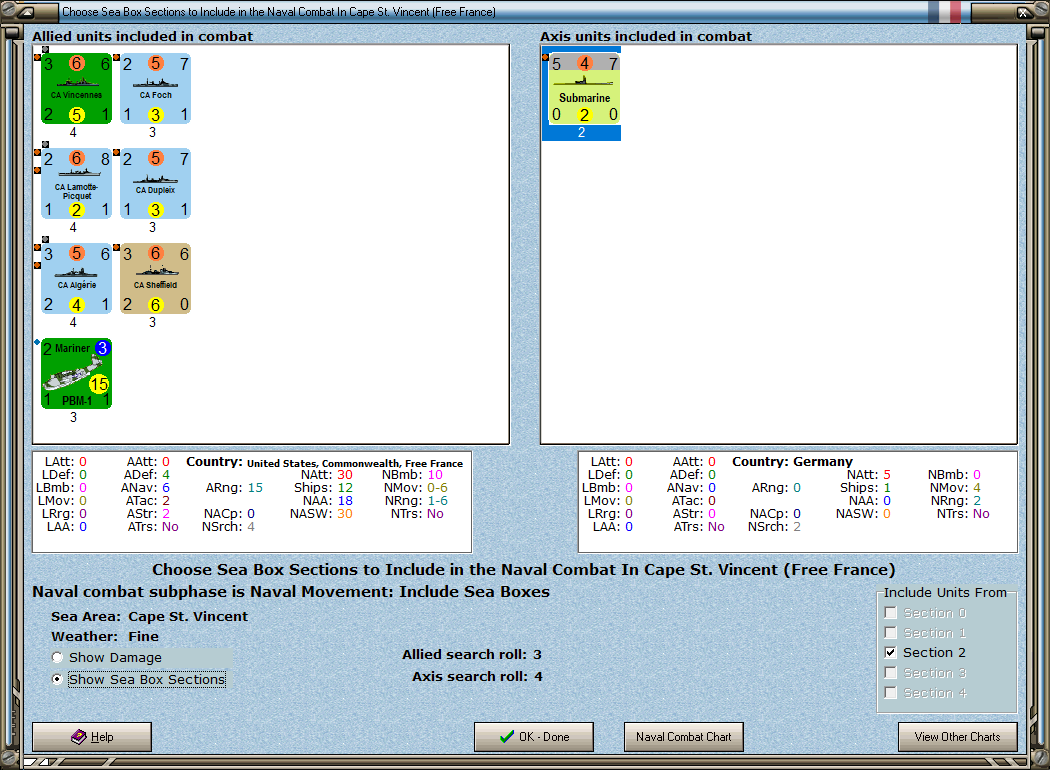The height and width of the screenshot is (770, 1050).
Task: Click the Sea Area: Cape St. Vincent label
Action: click(149, 616)
